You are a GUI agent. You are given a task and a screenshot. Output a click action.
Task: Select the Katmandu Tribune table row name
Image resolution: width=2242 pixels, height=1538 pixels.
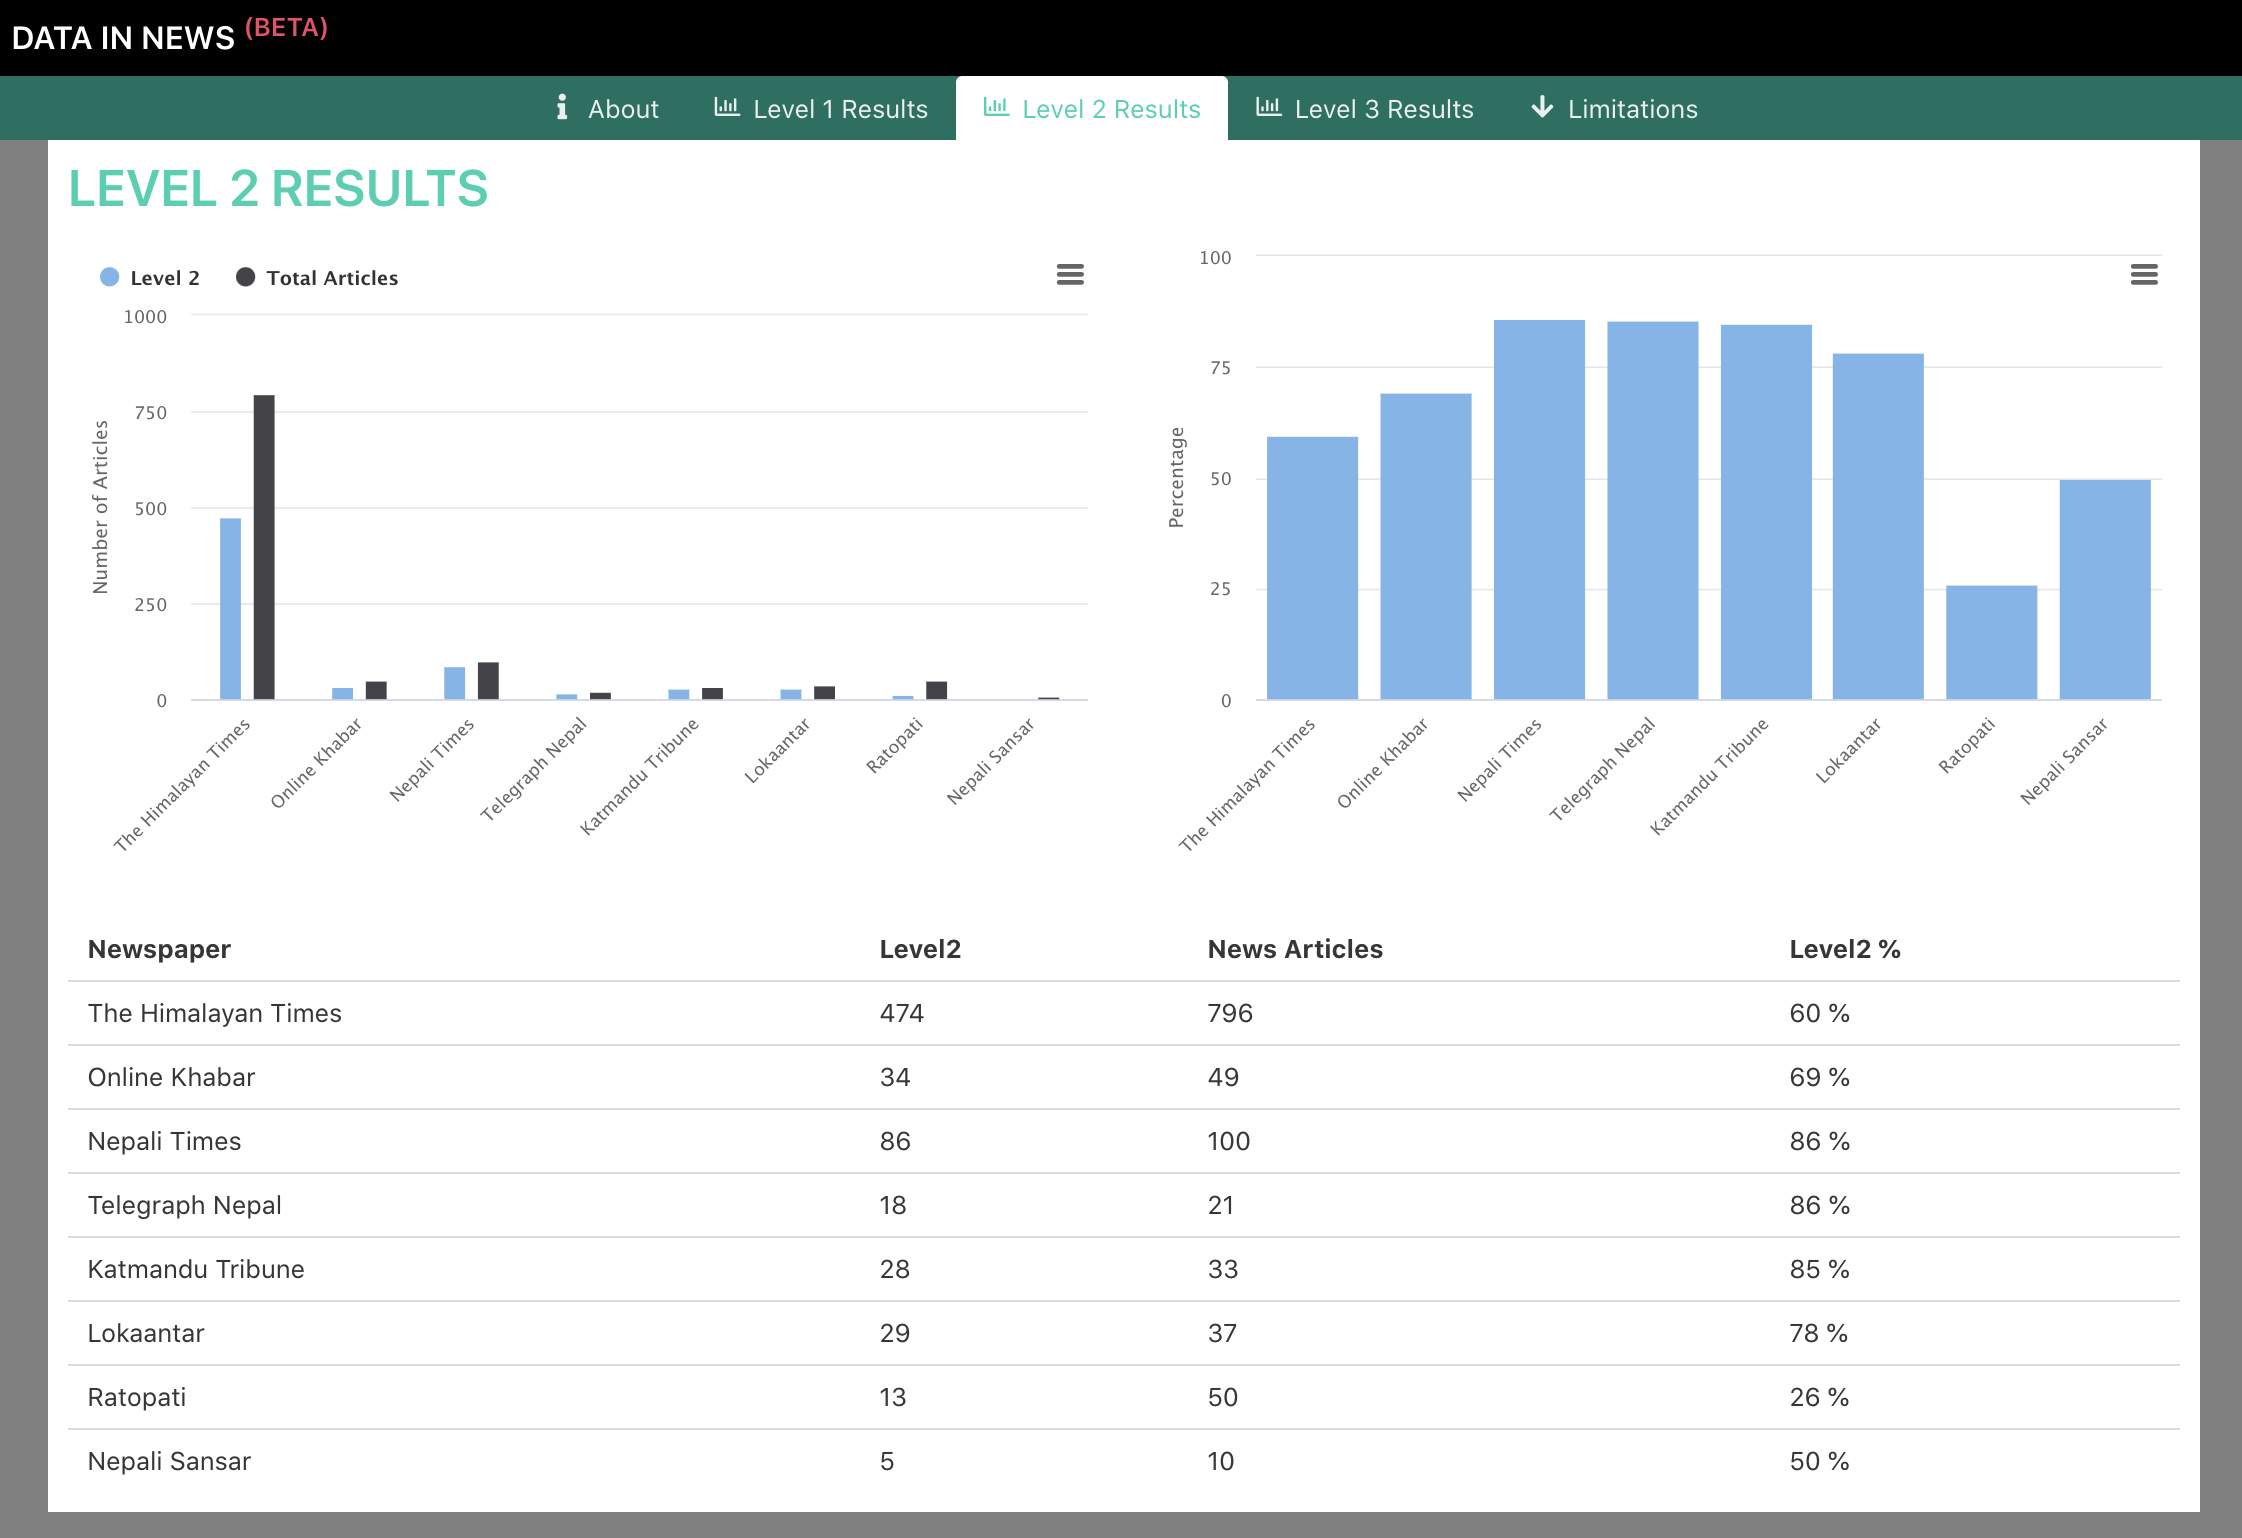point(196,1269)
